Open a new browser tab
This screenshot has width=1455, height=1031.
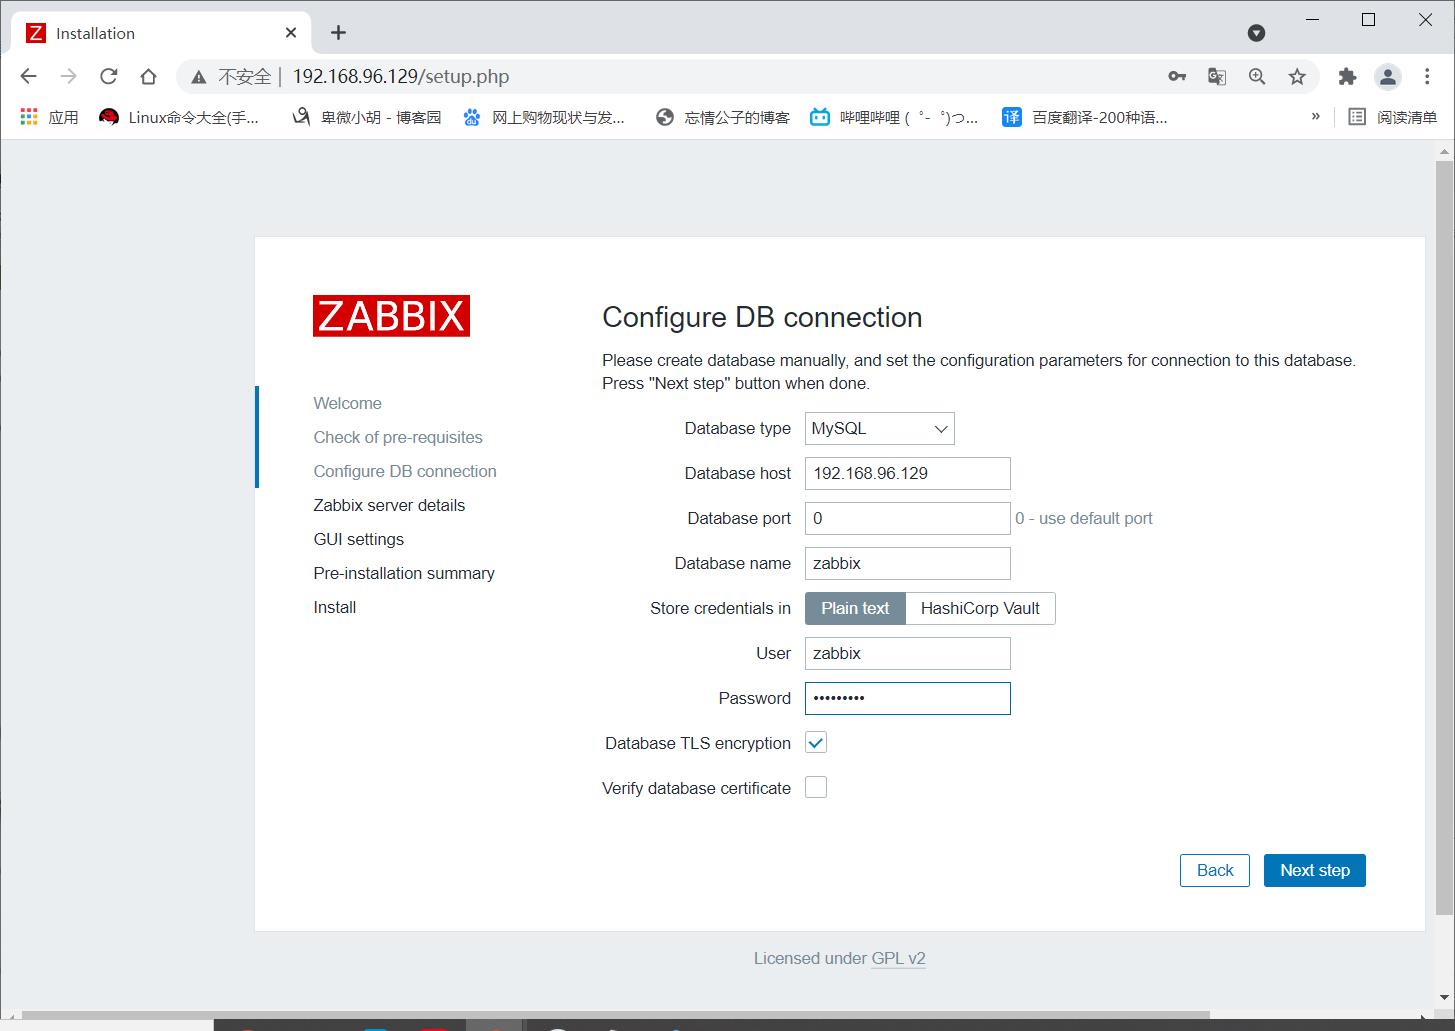click(x=338, y=33)
